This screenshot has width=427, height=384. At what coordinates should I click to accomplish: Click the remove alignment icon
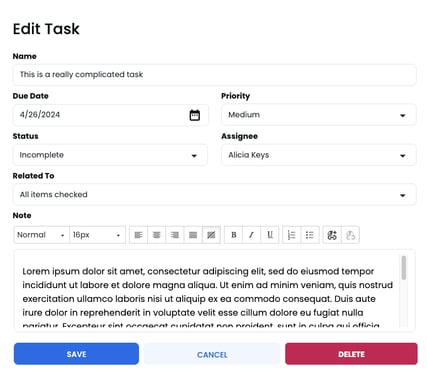(211, 235)
